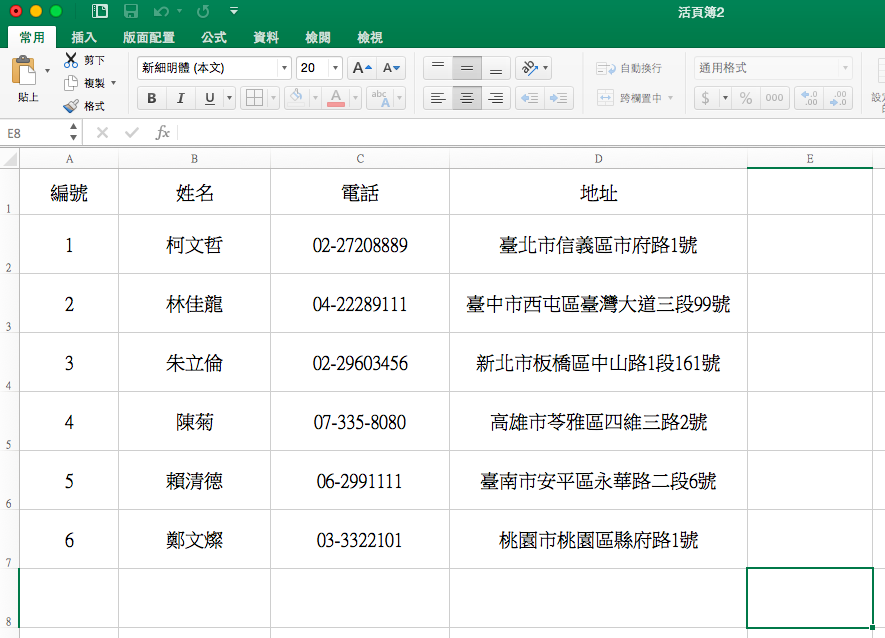Viewport: 885px width, 638px height.
Task: Click the Decrease Decimal icon
Action: point(838,98)
